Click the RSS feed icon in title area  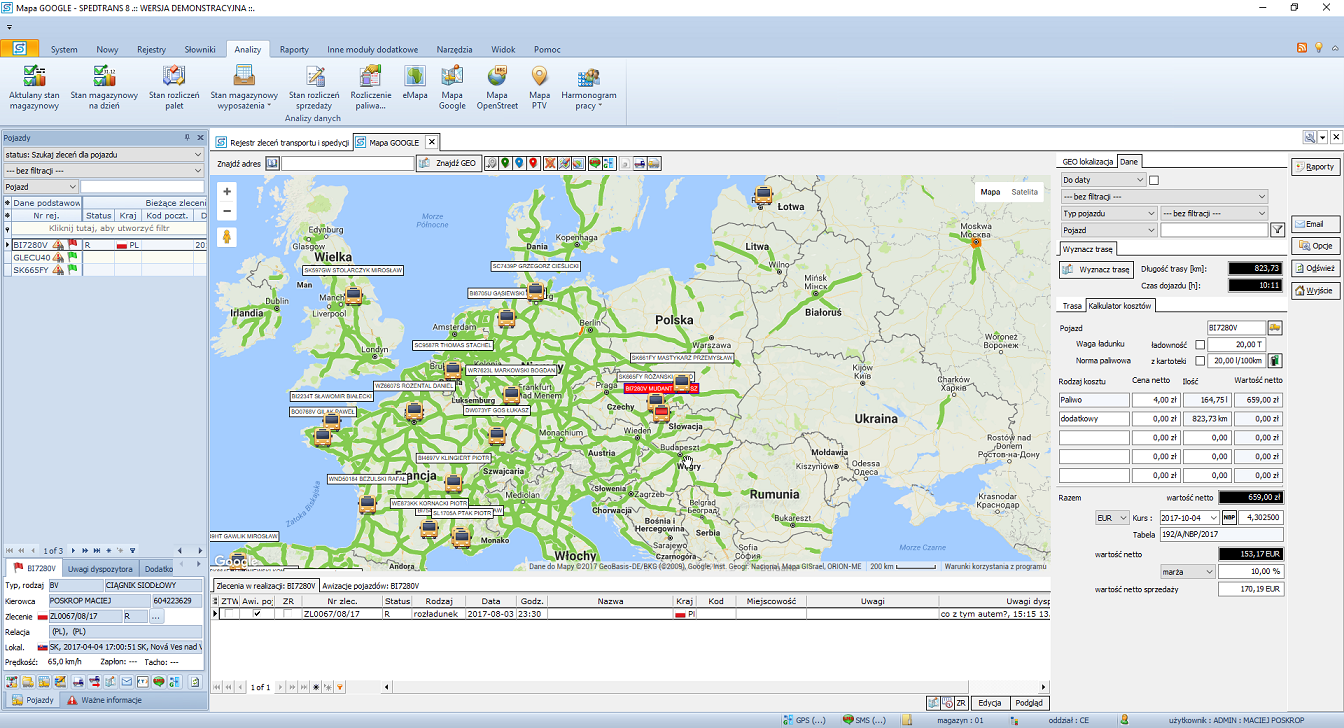click(1302, 47)
